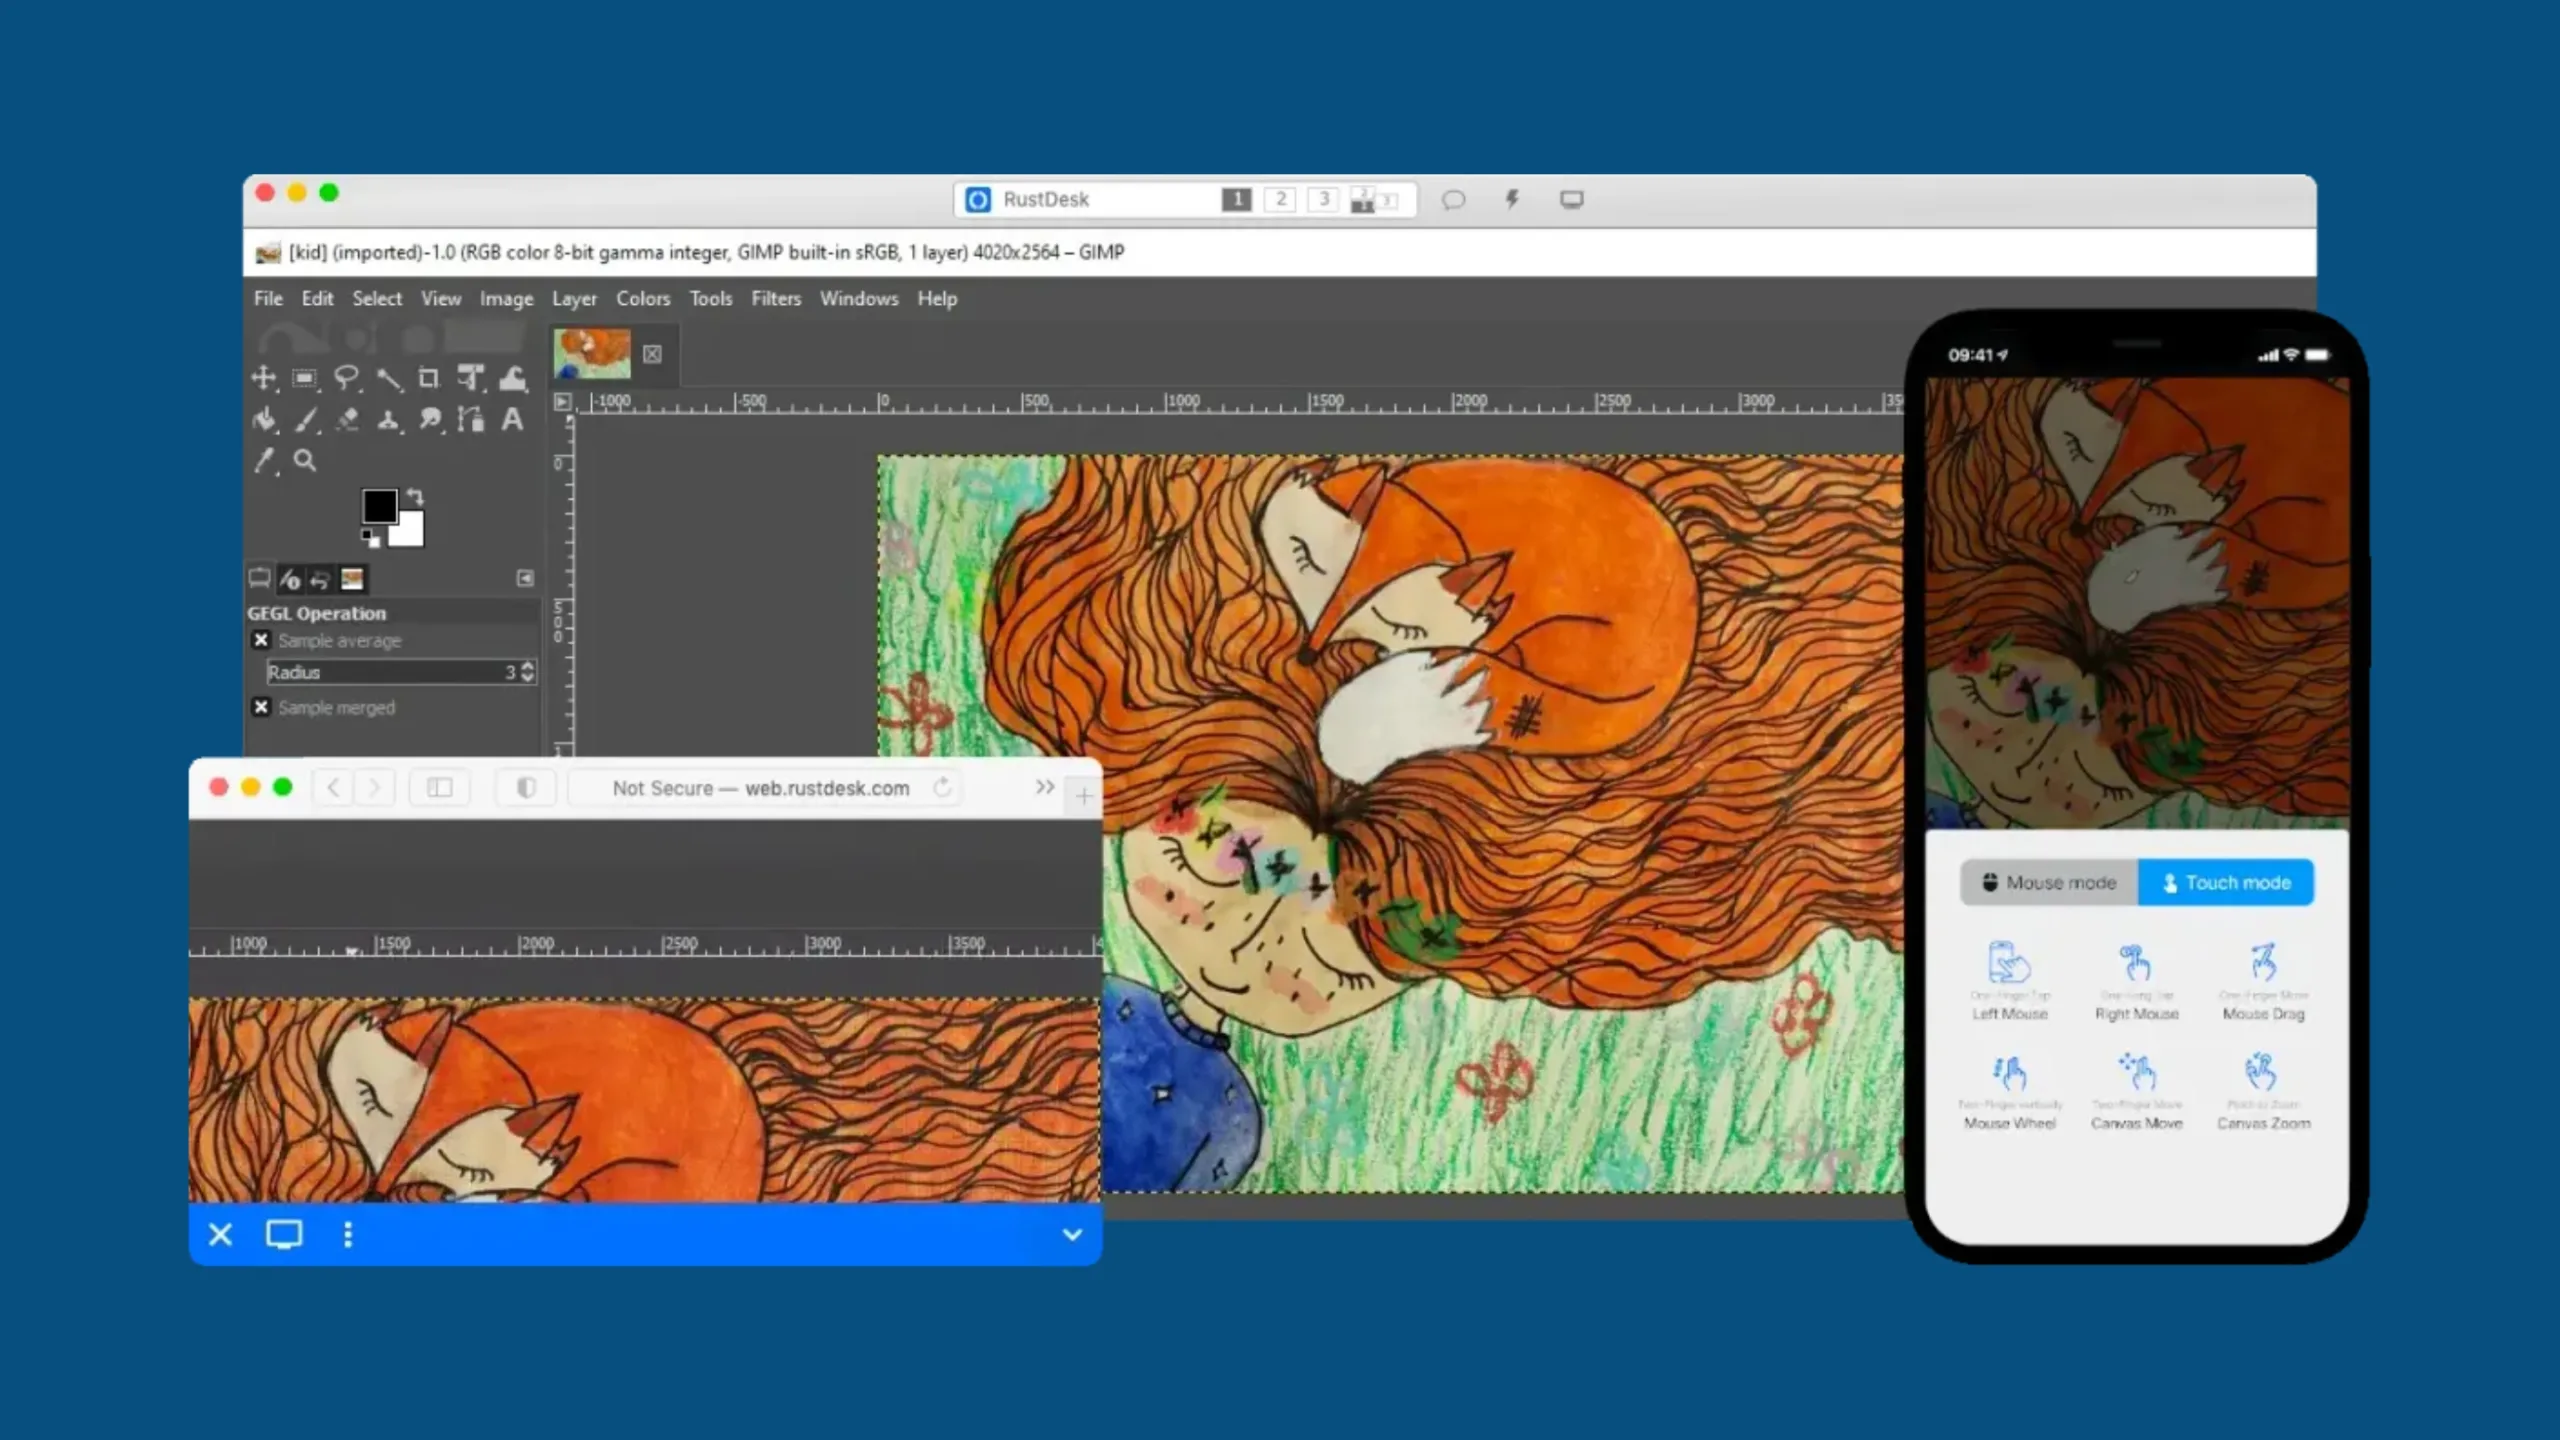Select the Color Picker eyedropper tool
2560x1440 pixels.
264,461
